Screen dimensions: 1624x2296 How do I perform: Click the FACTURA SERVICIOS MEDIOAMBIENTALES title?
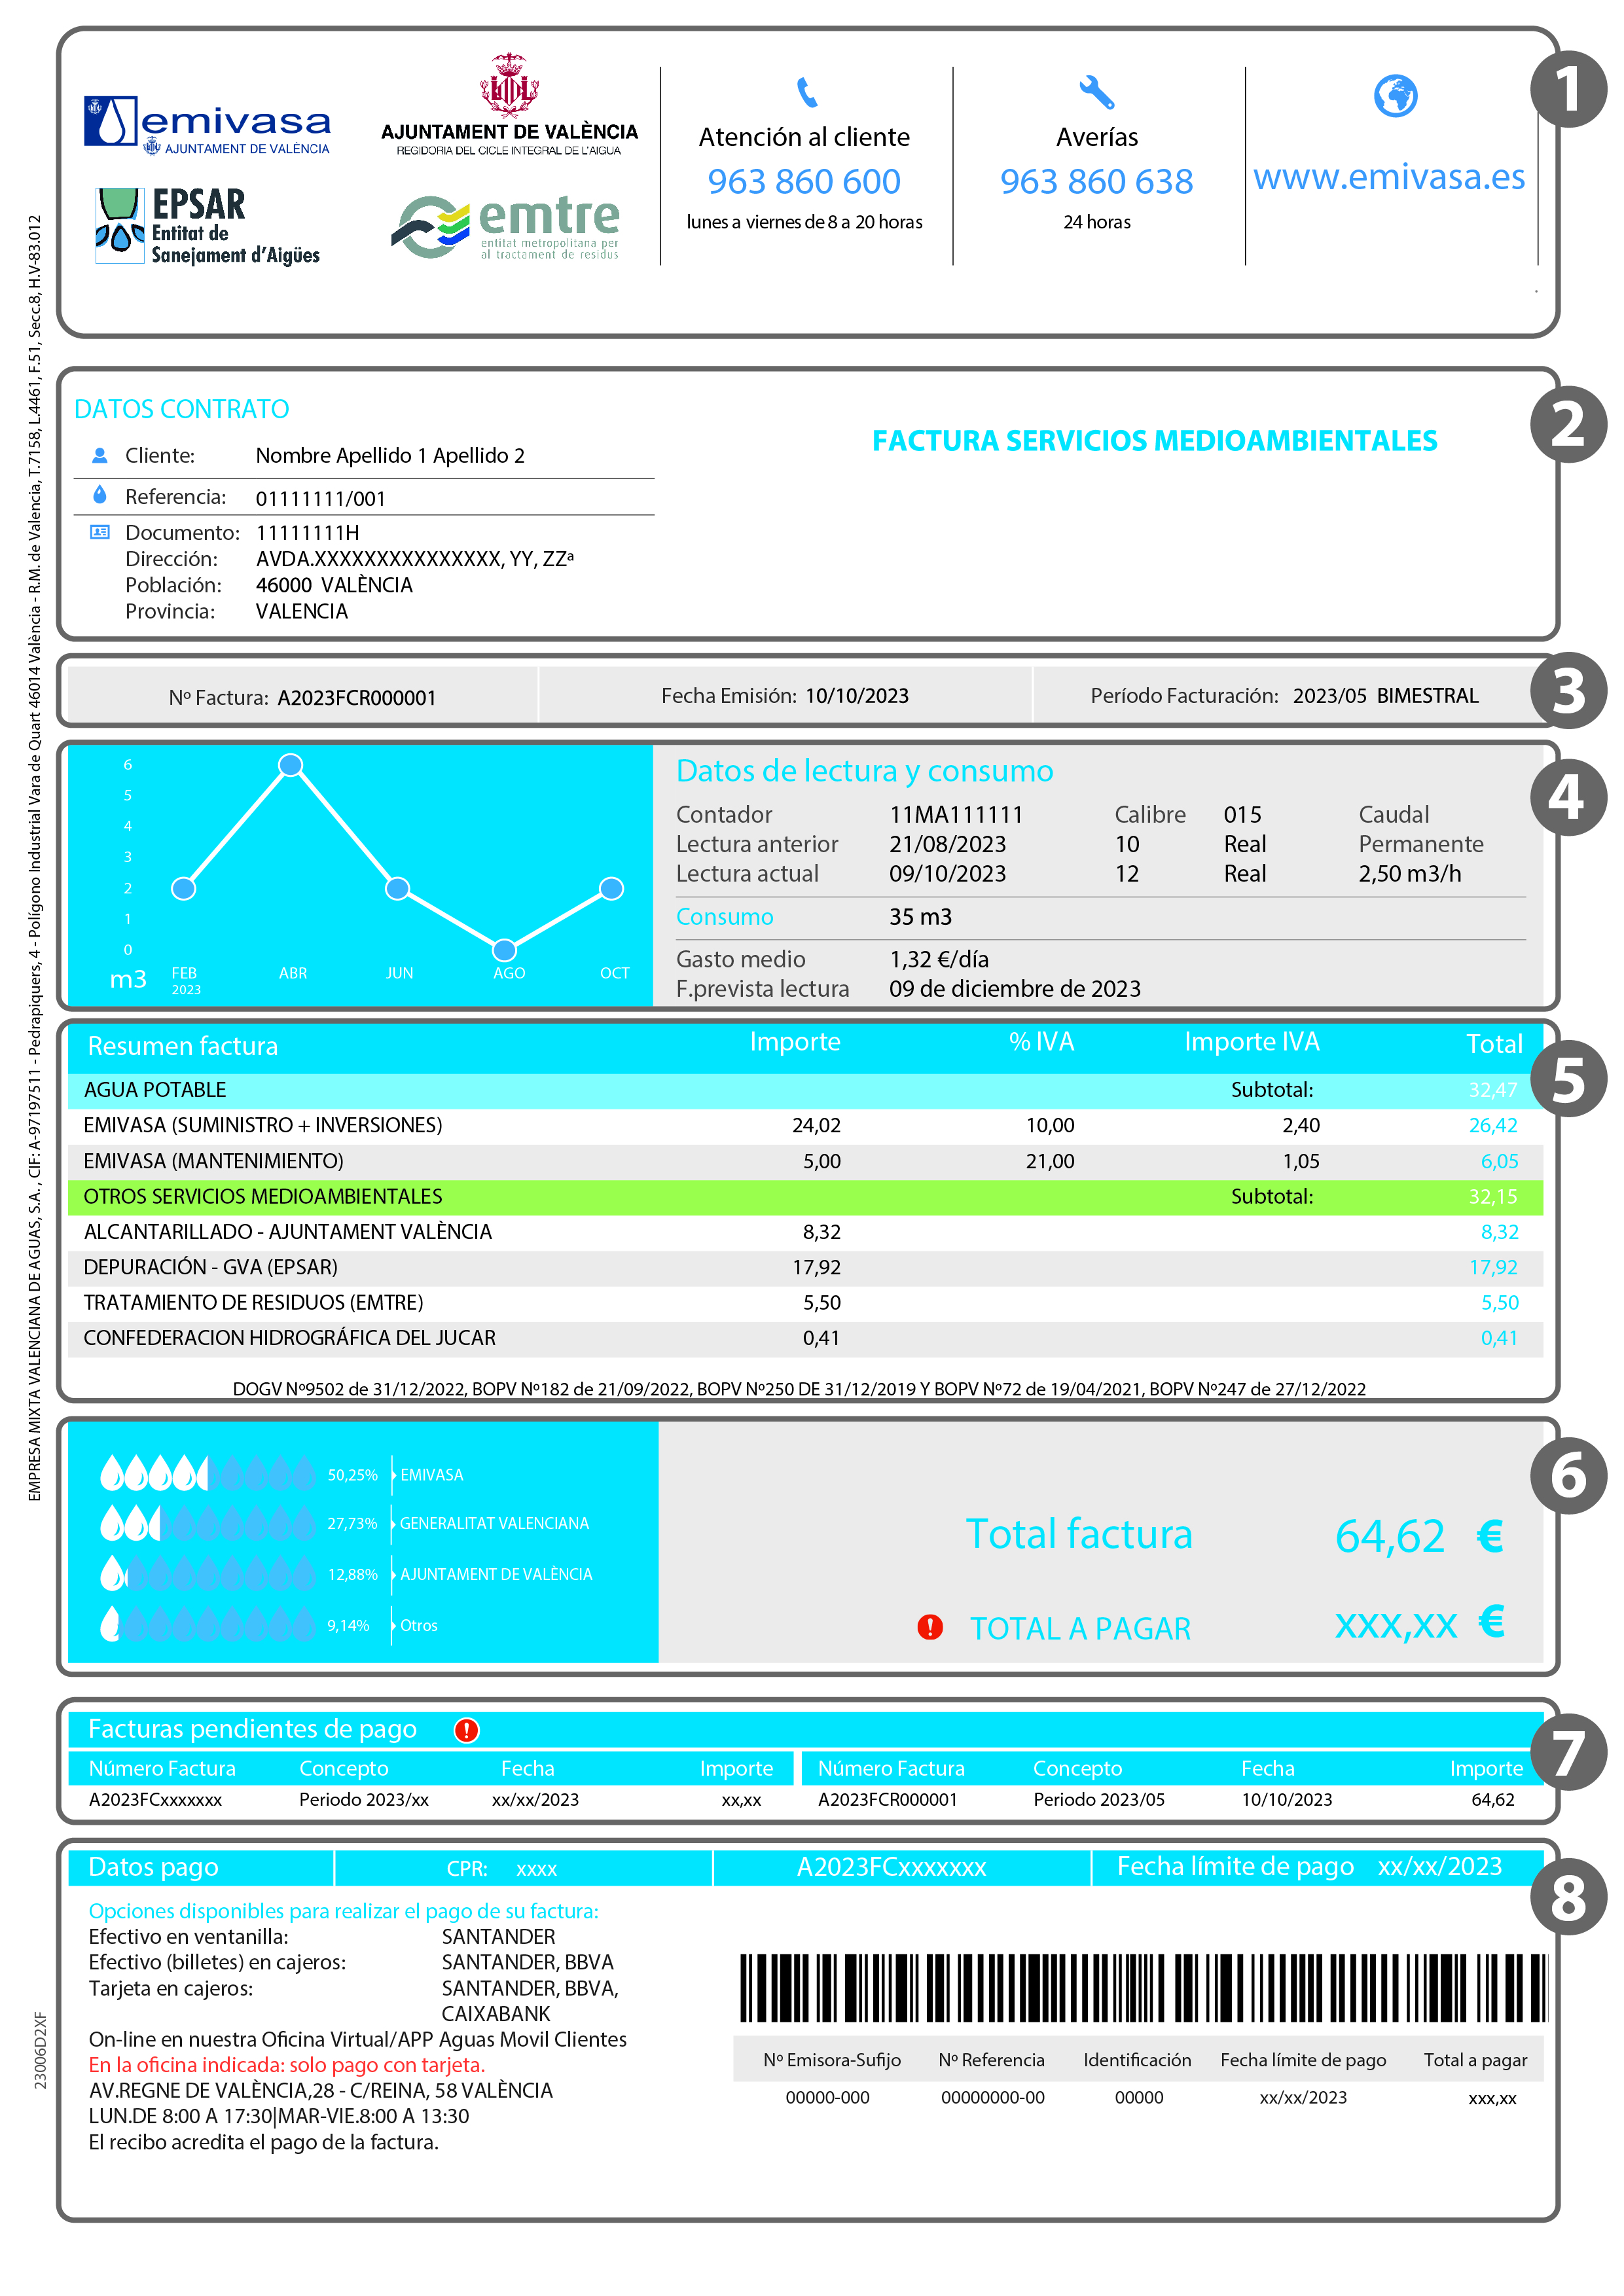coord(1155,441)
